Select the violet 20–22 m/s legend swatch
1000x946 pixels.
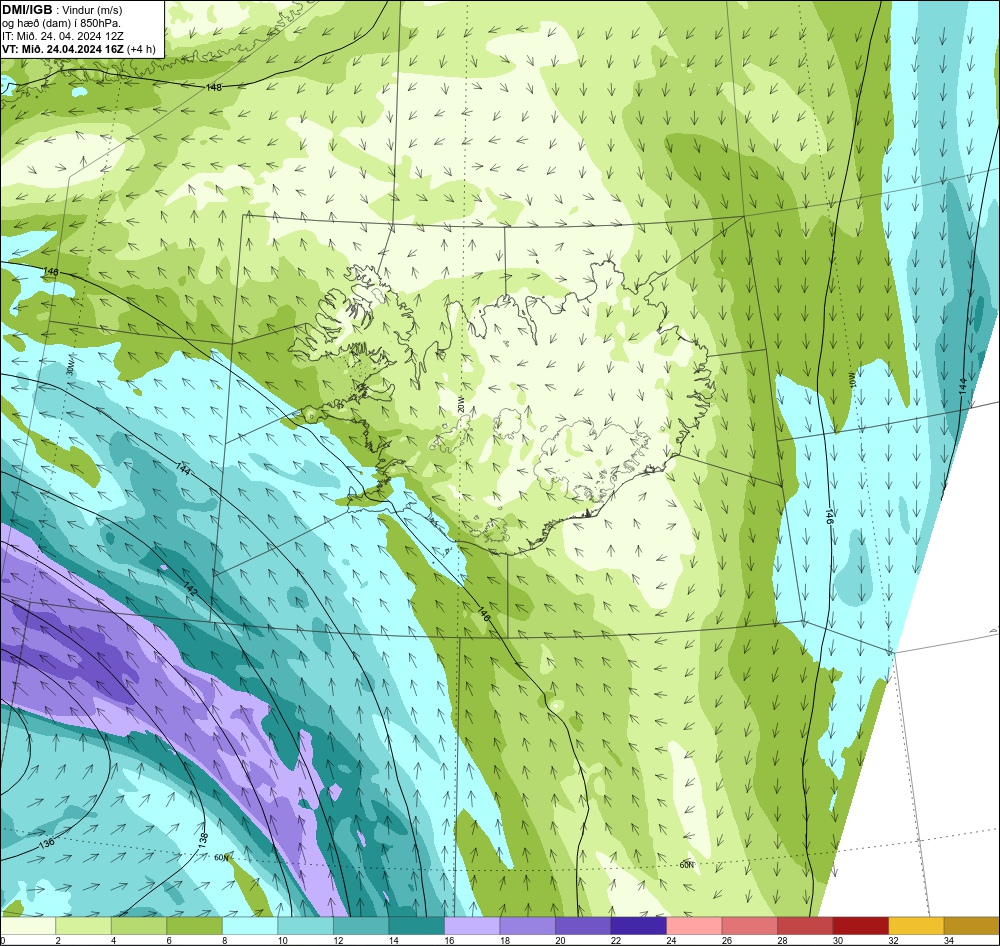pos(583,925)
